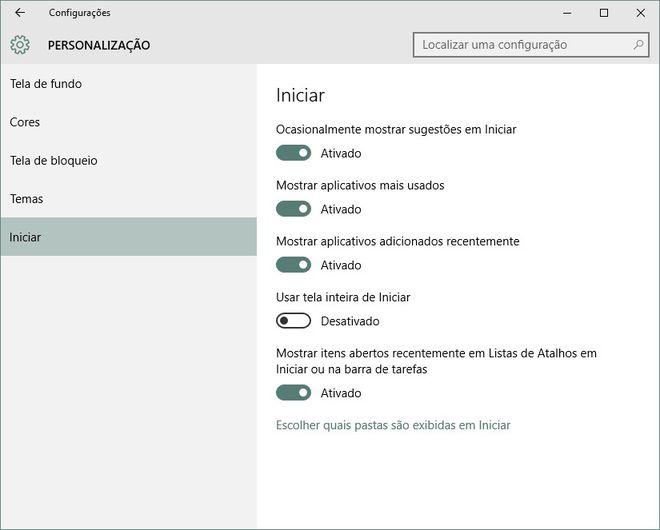Click the PERSONALIZAÇÃO heading text
This screenshot has height=530, width=660.
click(x=99, y=45)
